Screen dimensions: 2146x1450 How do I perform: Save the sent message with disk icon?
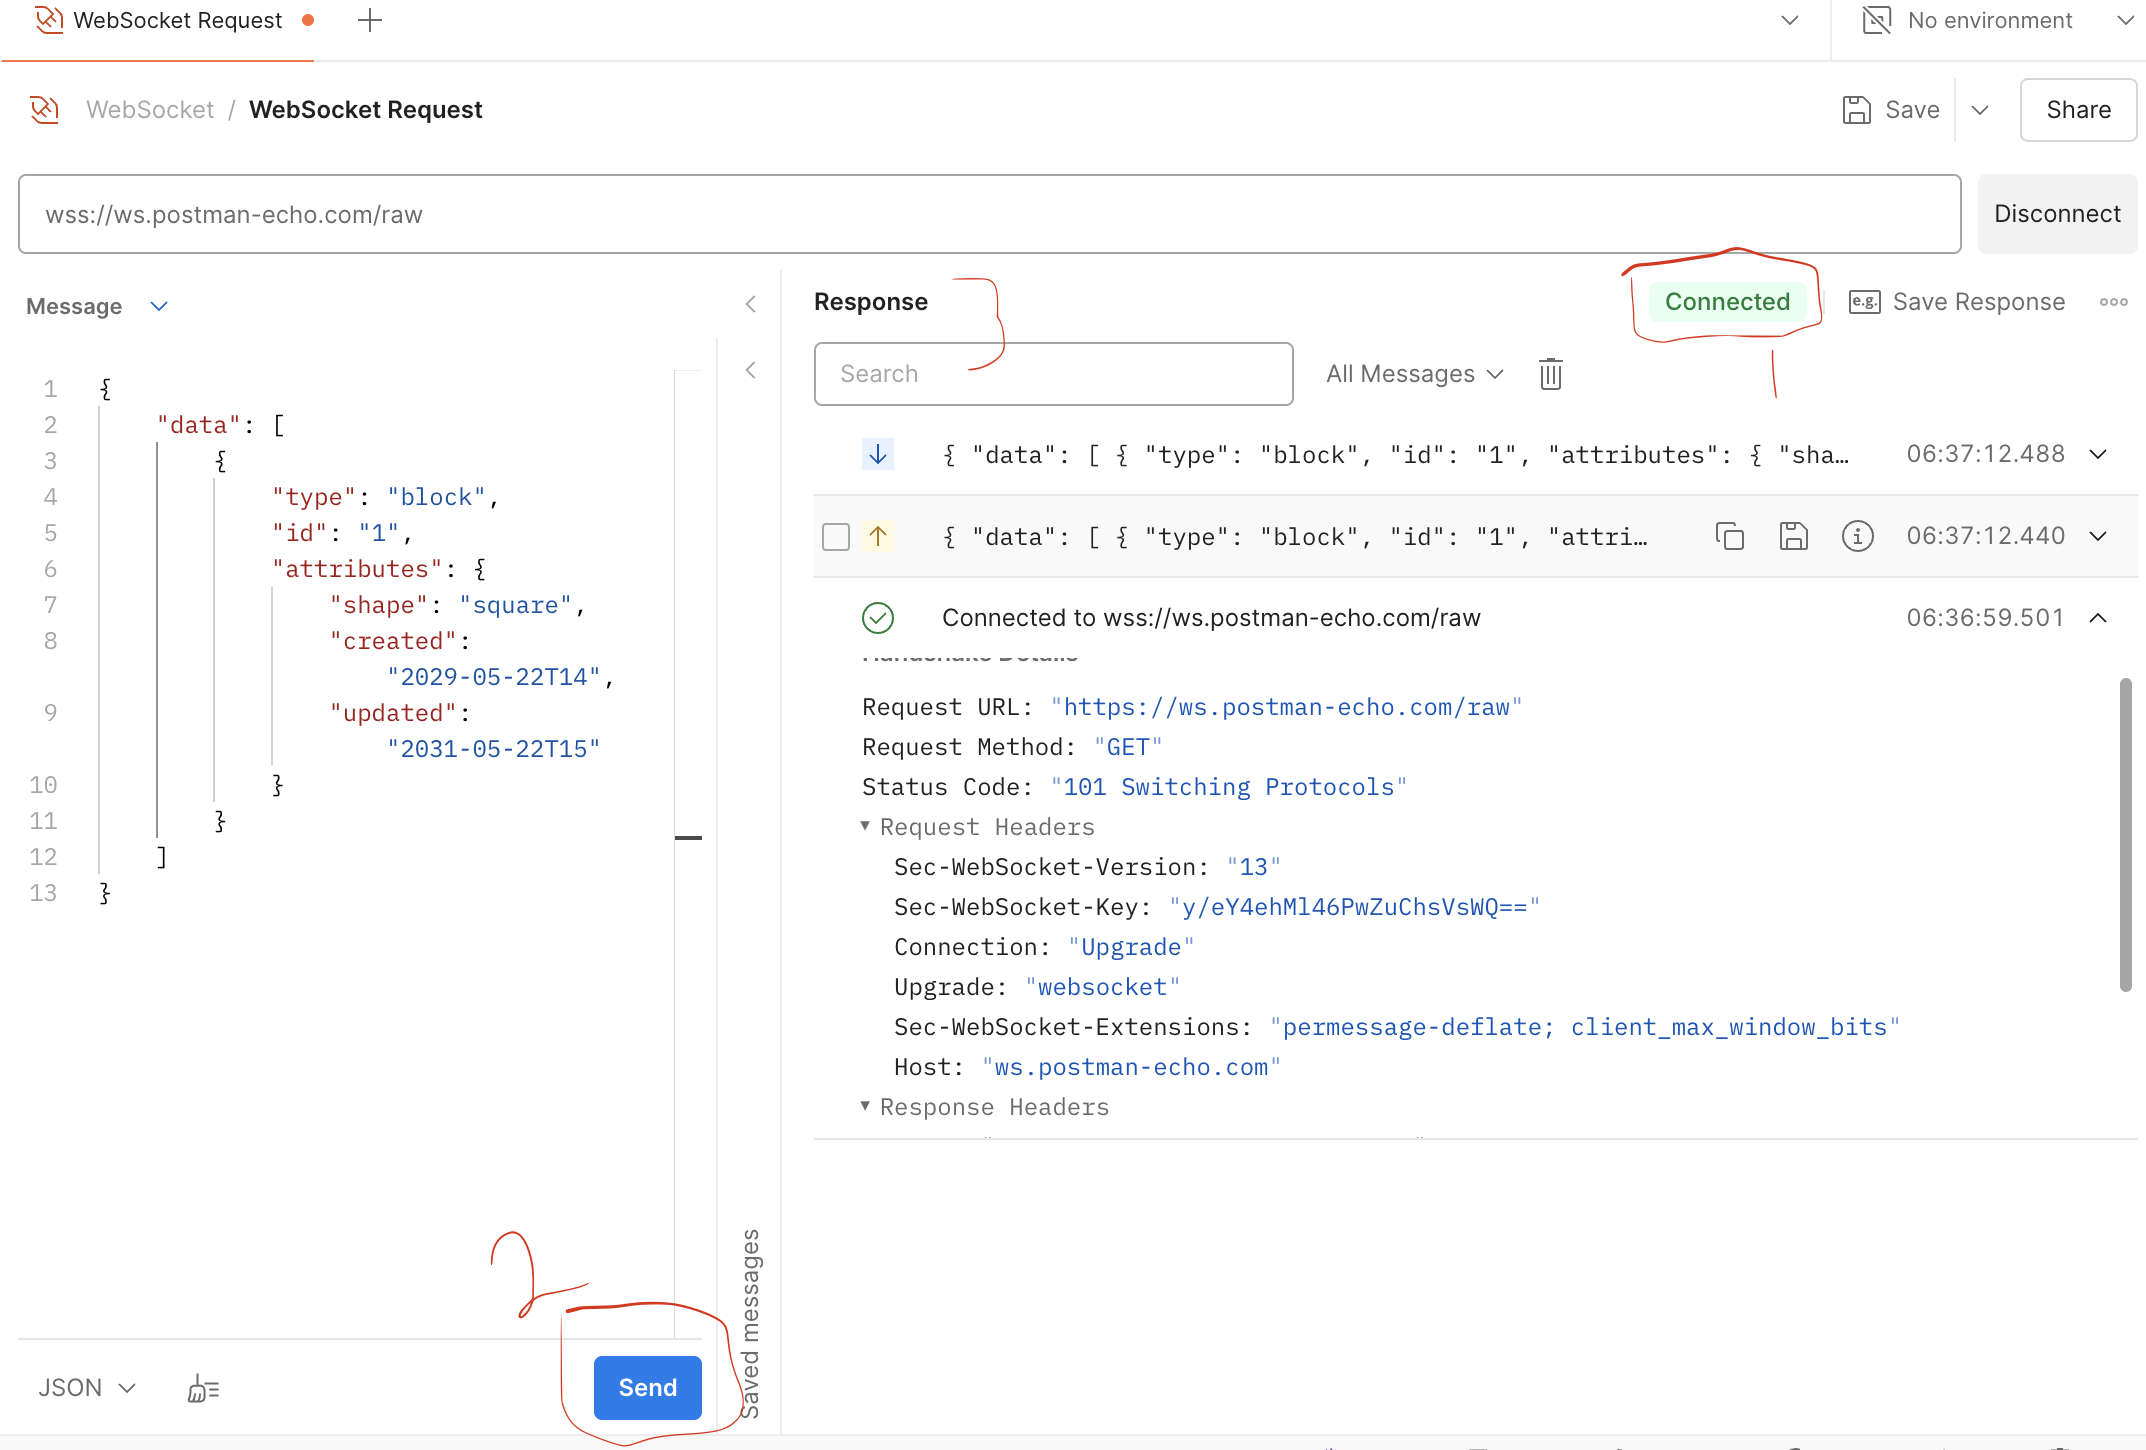coord(1794,536)
